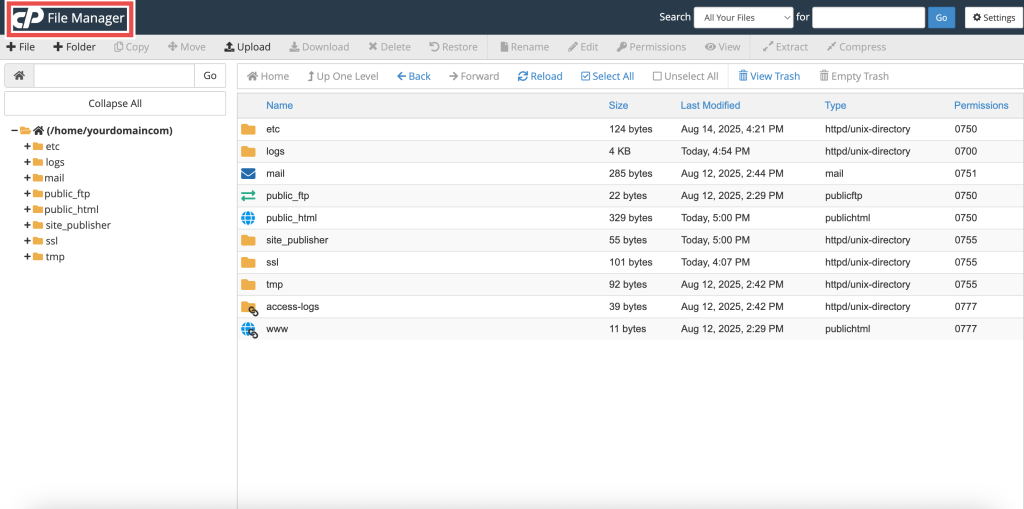Click the public_html globe icon
This screenshot has width=1024, height=509.
(248, 218)
